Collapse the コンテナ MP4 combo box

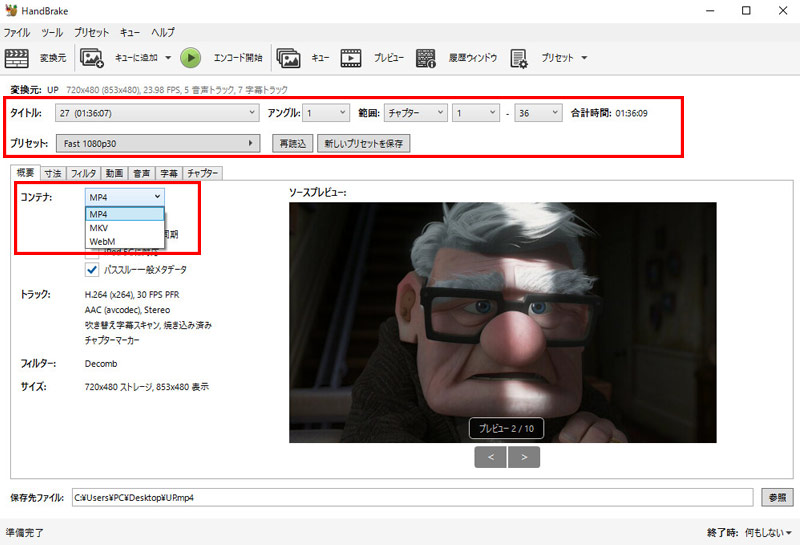[124, 197]
